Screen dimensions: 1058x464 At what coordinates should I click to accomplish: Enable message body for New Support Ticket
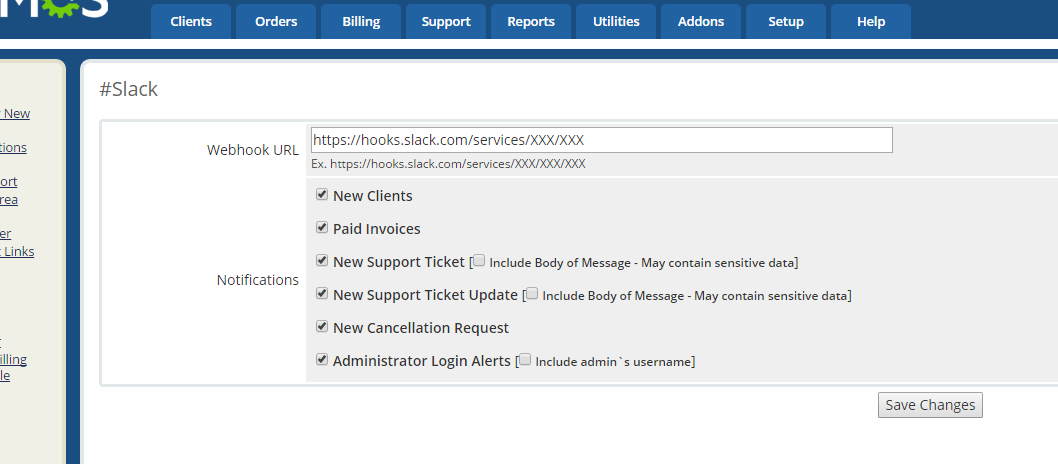pos(480,261)
